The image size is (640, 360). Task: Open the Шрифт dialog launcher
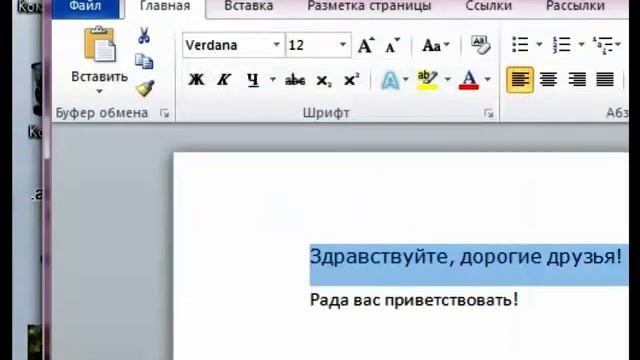point(489,114)
